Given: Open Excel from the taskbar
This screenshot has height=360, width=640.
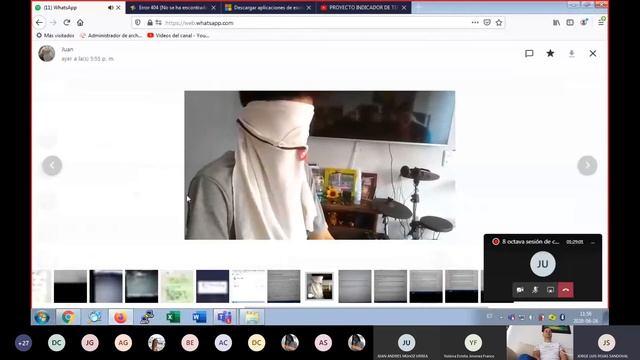Looking at the screenshot, I should 173,317.
